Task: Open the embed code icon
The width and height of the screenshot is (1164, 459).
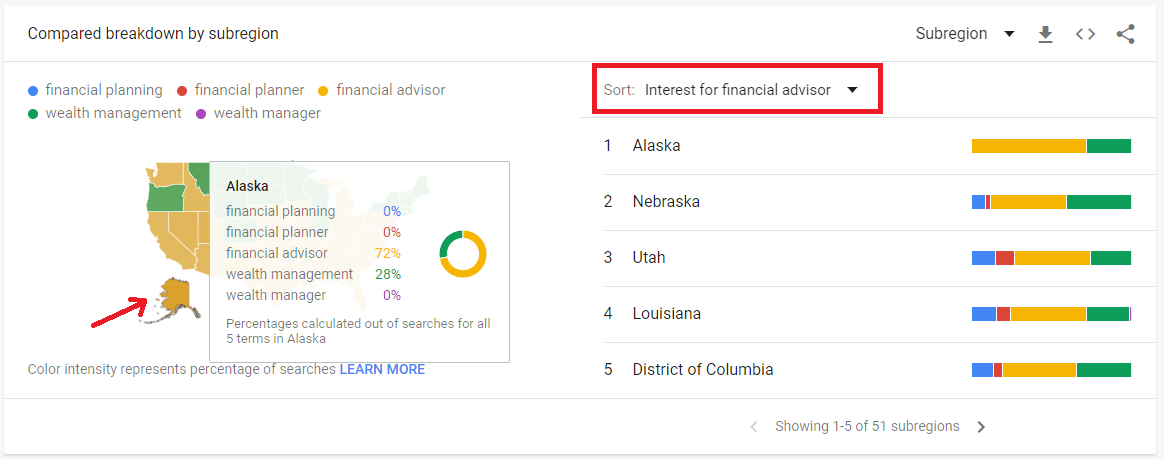Action: [1085, 34]
